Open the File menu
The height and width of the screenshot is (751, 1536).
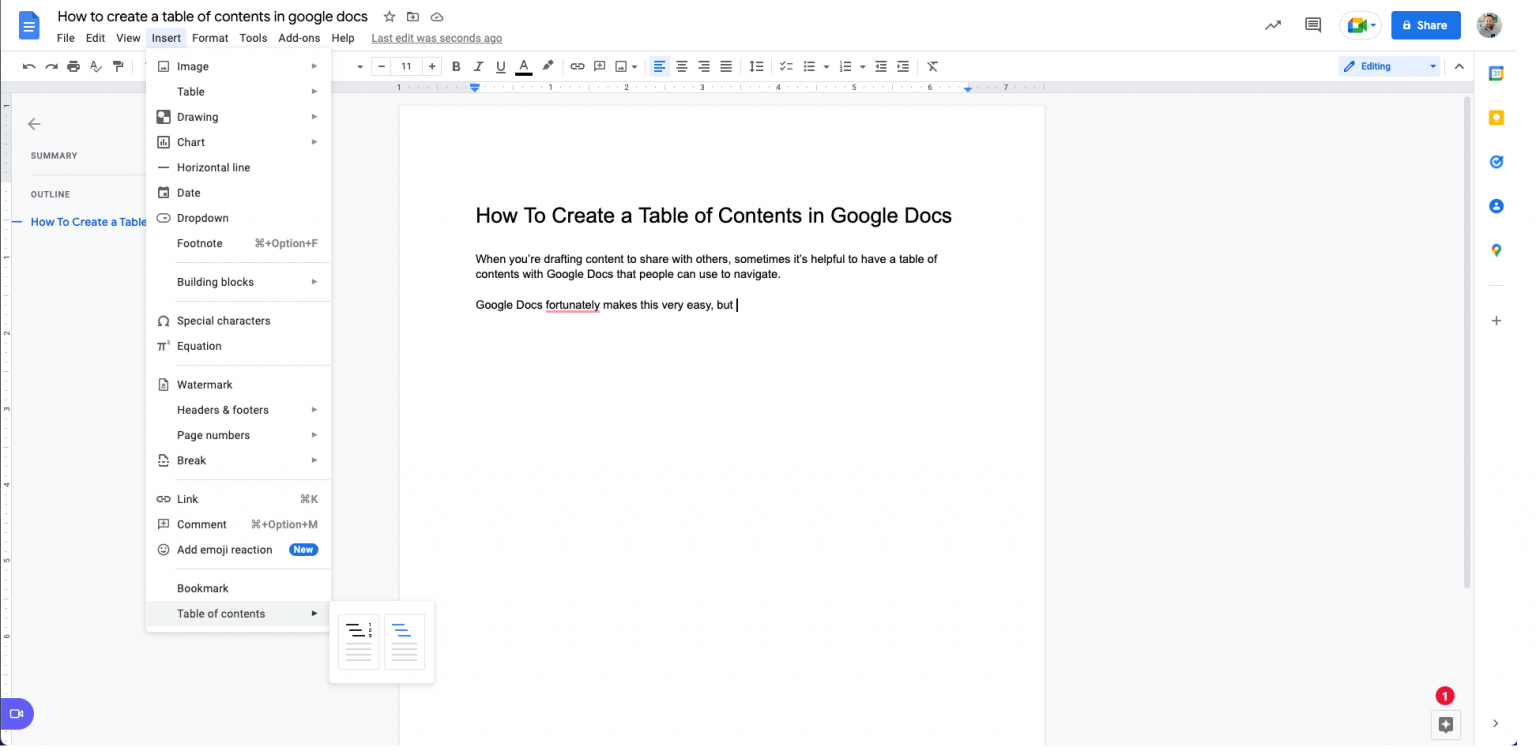pyautogui.click(x=66, y=38)
